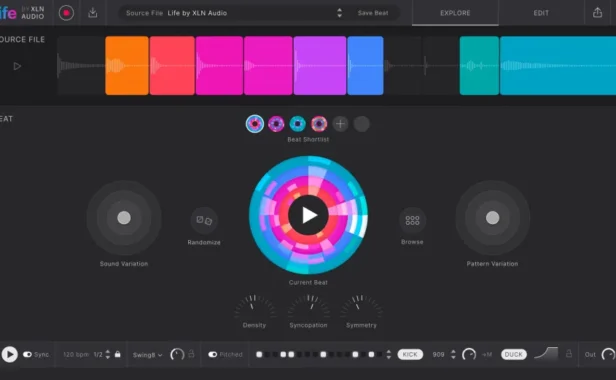Click the 120 bpm tempo value
The height and width of the screenshot is (380, 616).
[76, 354]
